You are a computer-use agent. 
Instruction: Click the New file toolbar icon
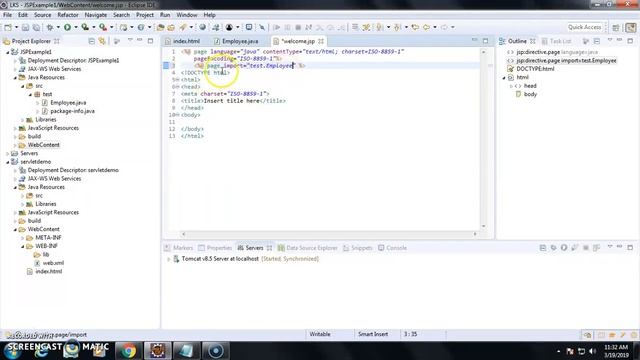8,27
